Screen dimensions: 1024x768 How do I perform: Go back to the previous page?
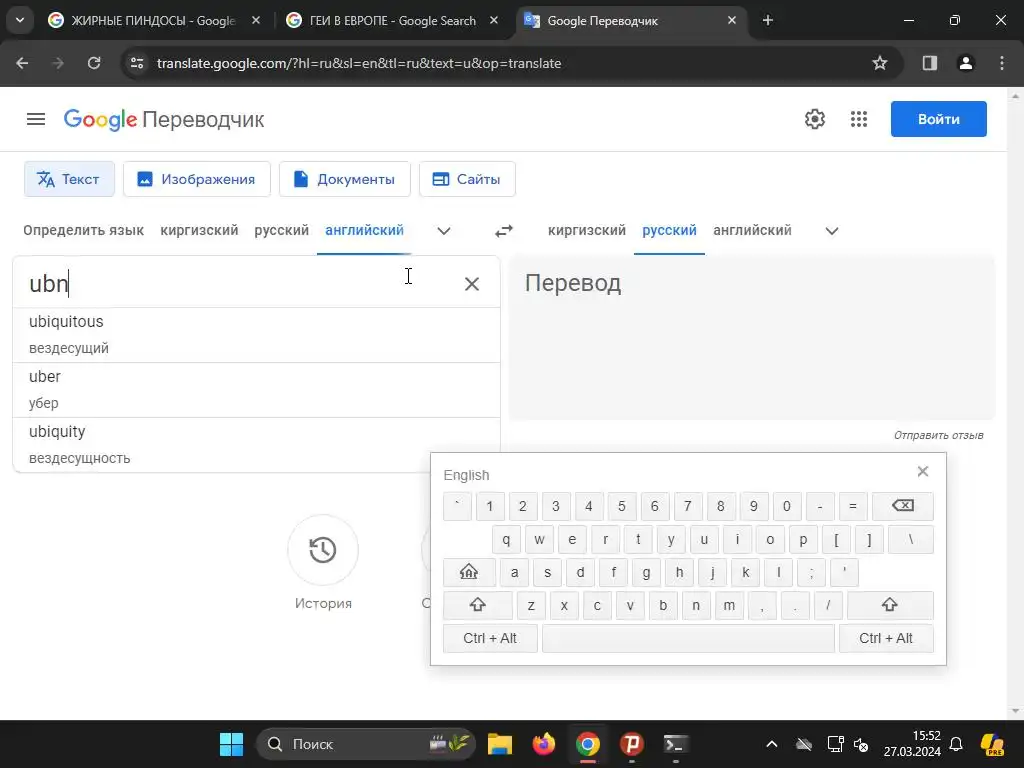point(22,63)
